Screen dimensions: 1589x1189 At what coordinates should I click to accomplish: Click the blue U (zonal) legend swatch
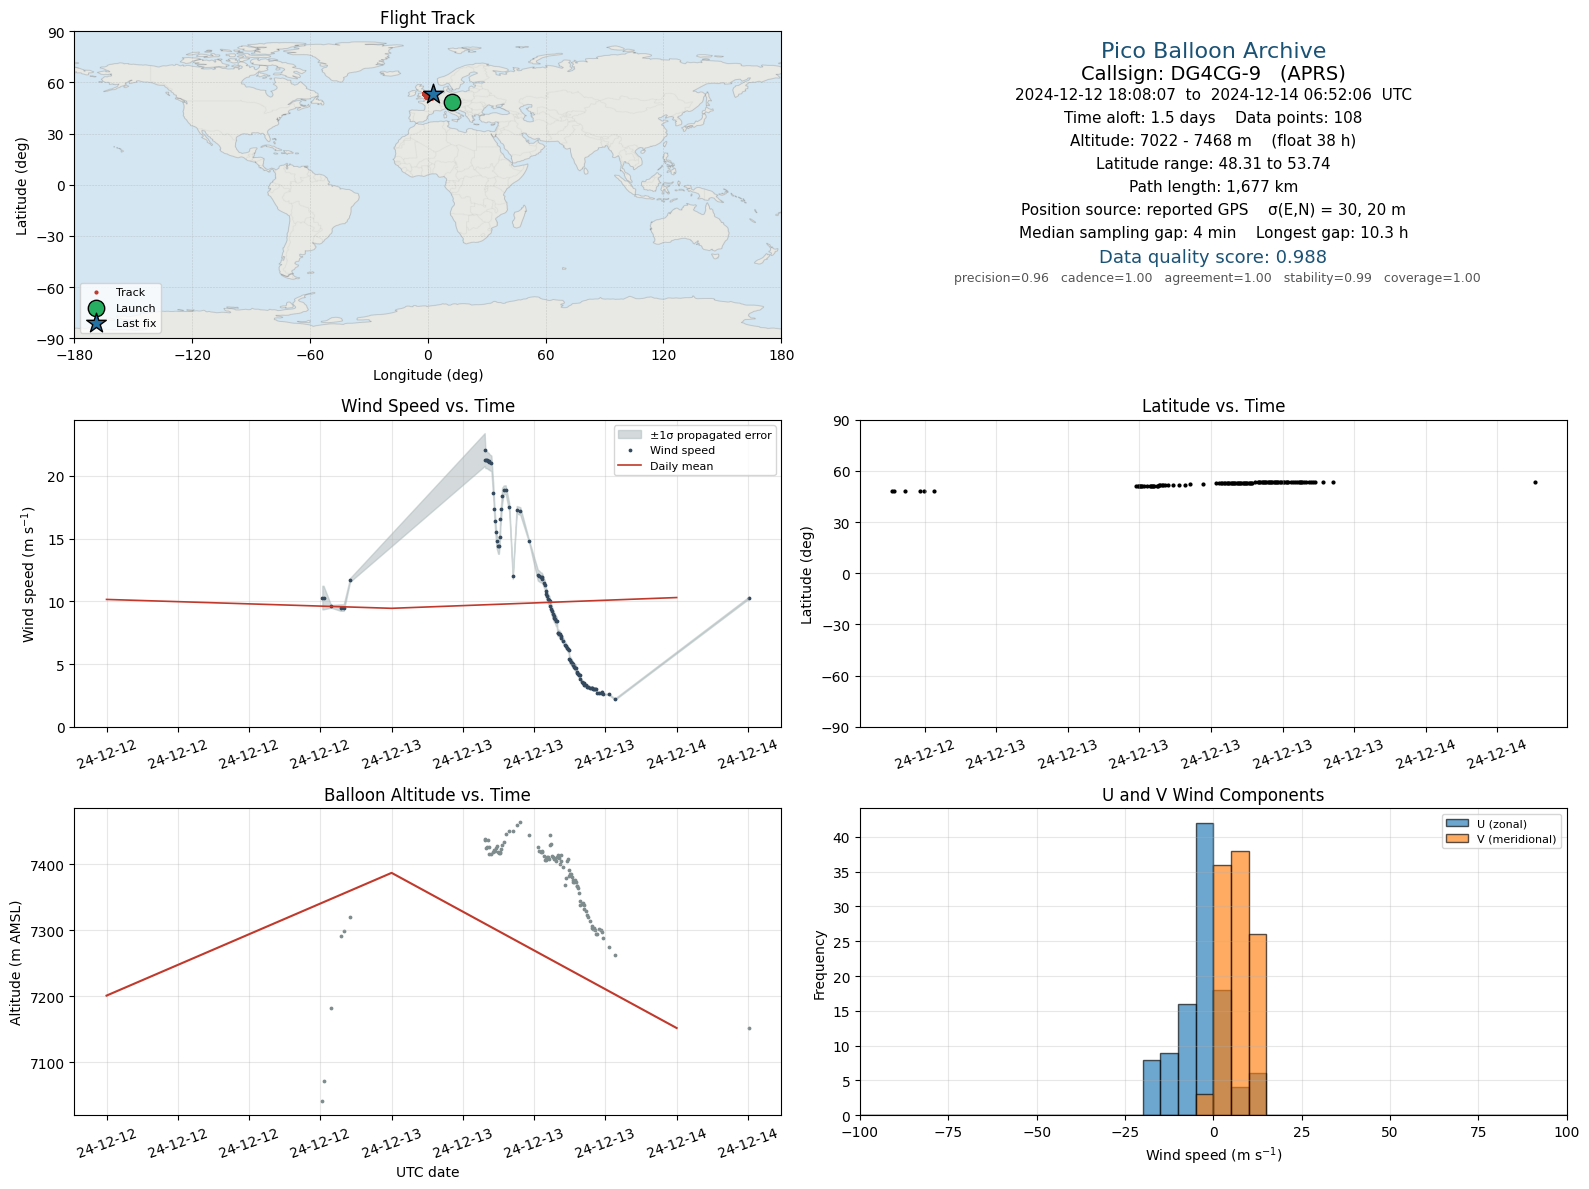[x=1457, y=824]
